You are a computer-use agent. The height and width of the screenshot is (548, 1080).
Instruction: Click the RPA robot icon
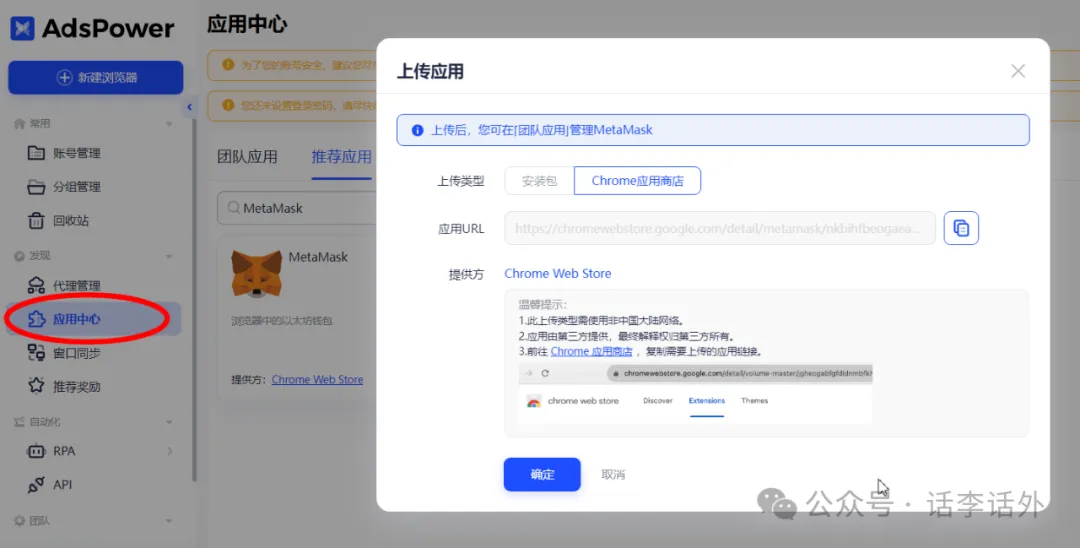point(36,451)
